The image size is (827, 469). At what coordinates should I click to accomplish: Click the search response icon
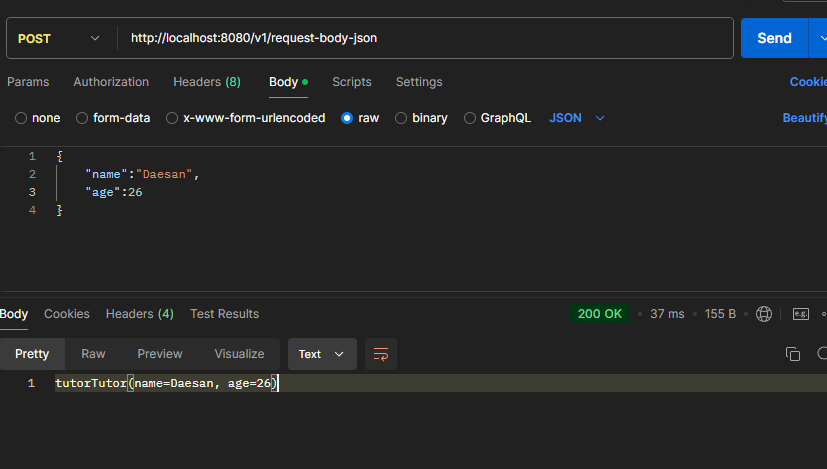click(x=822, y=353)
